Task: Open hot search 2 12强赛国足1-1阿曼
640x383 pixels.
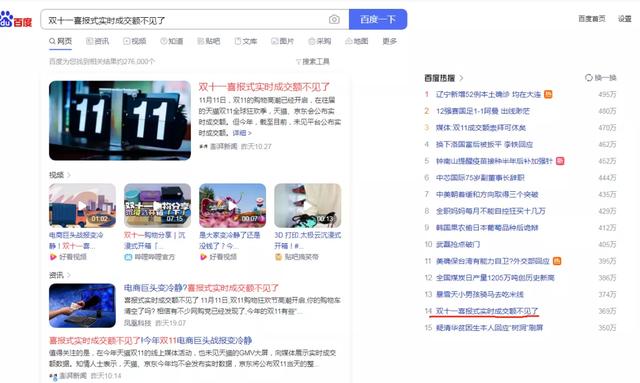Action: tap(483, 111)
